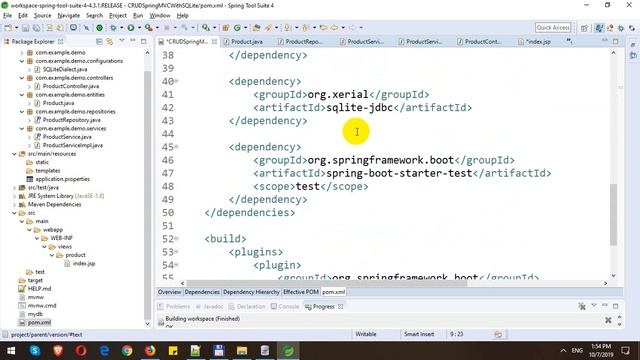
Task: Open File Explorer from the taskbar
Action: click(242, 351)
